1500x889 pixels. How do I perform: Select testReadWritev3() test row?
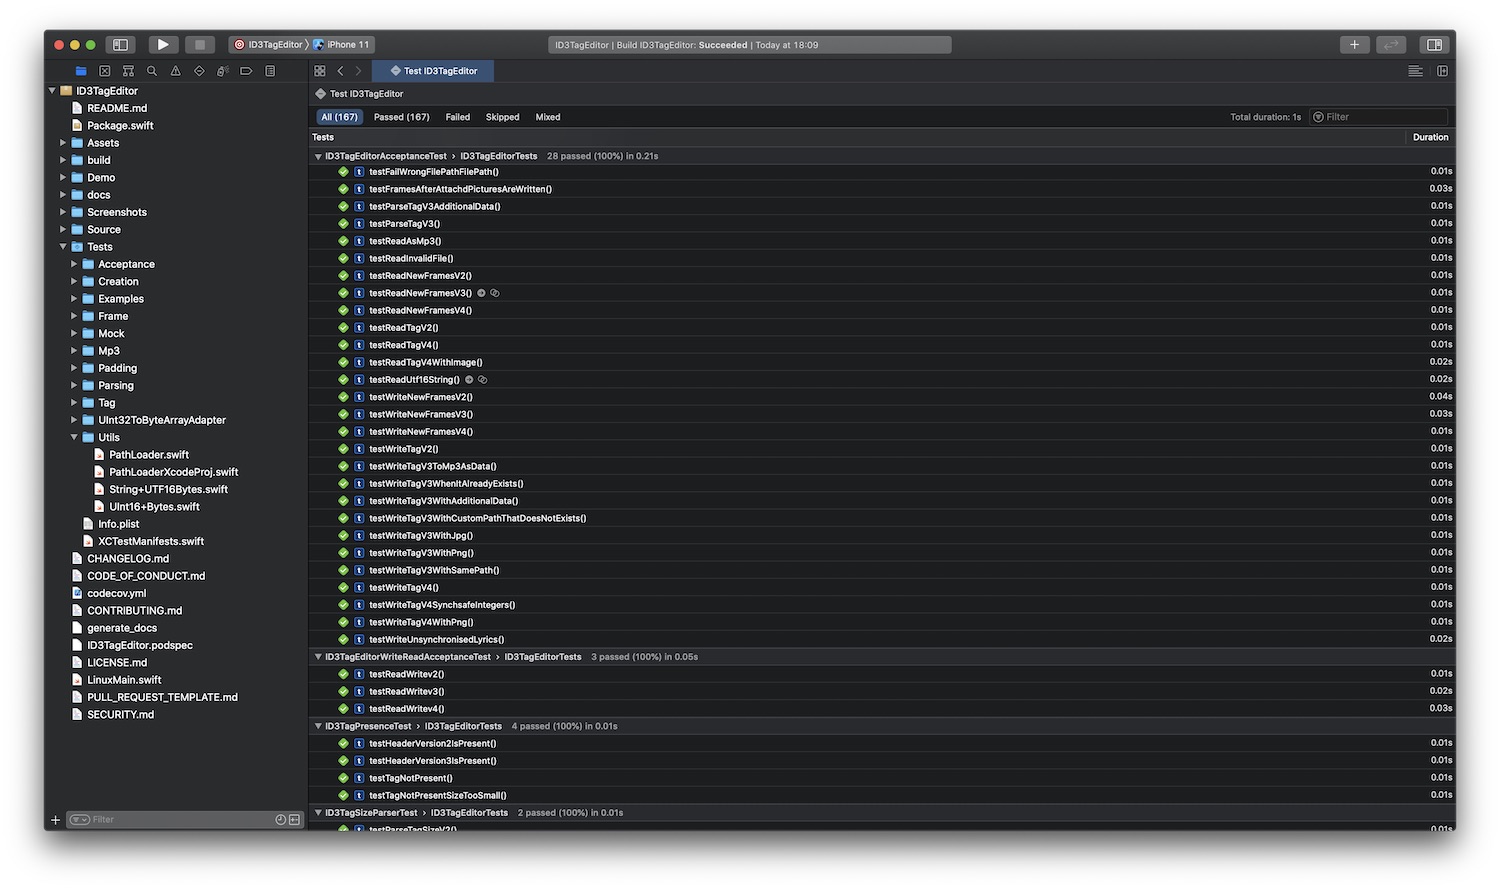pyautogui.click(x=882, y=691)
